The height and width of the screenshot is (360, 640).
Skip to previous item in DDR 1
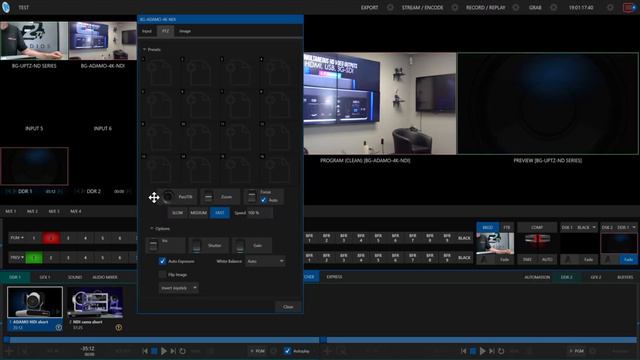point(145,351)
